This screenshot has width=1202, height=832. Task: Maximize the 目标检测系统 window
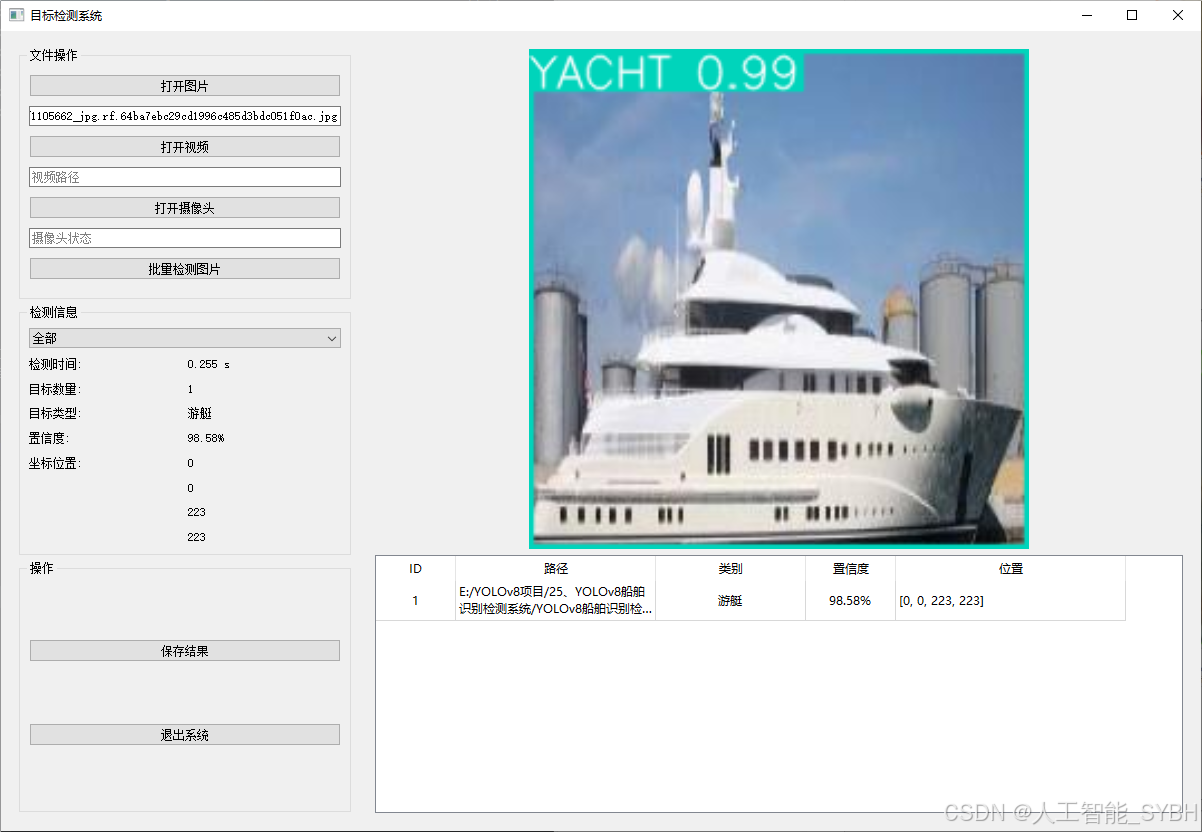click(1132, 15)
